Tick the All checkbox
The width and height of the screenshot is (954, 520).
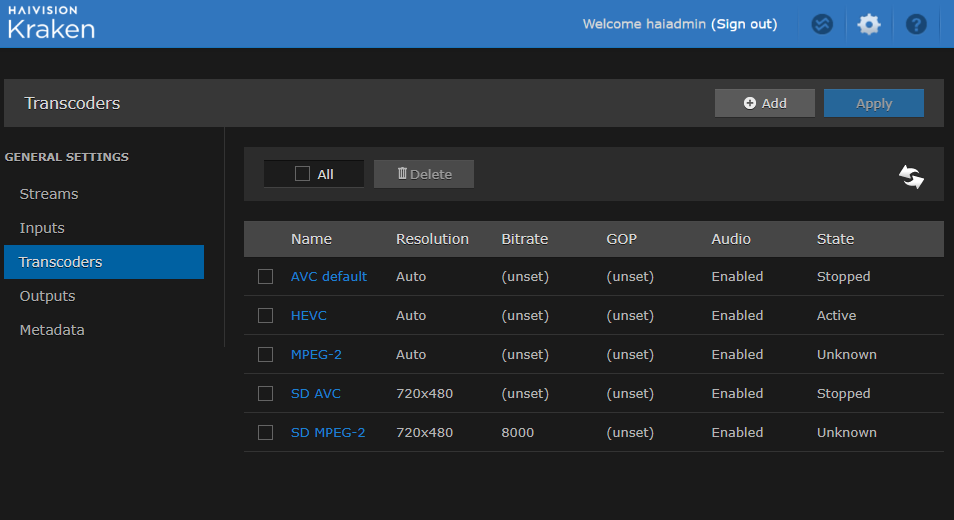click(x=303, y=174)
